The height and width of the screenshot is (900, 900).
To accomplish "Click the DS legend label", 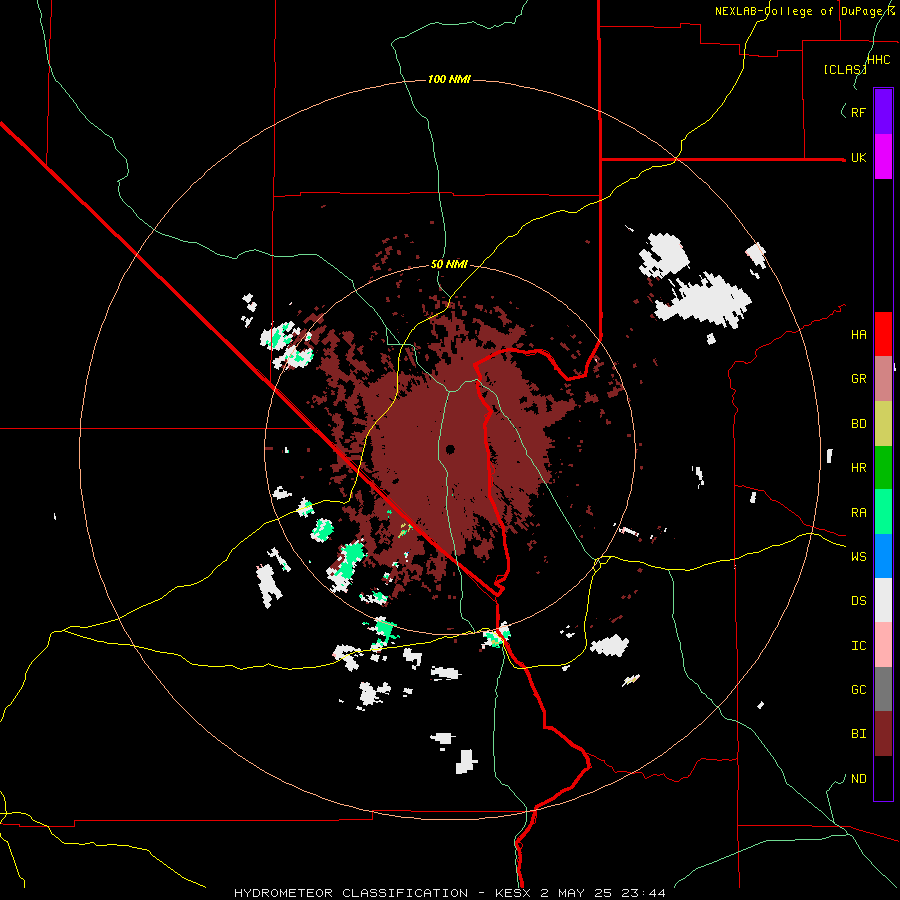I will (858, 601).
